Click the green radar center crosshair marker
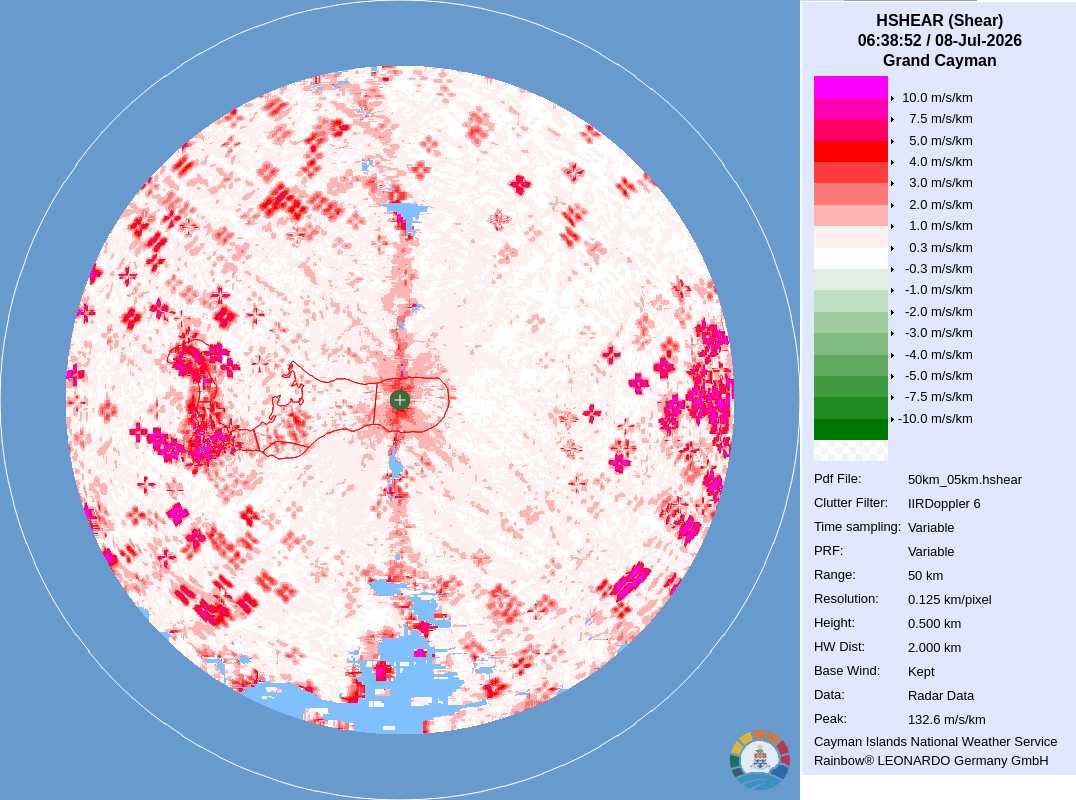This screenshot has height=800, width=1076. click(399, 400)
